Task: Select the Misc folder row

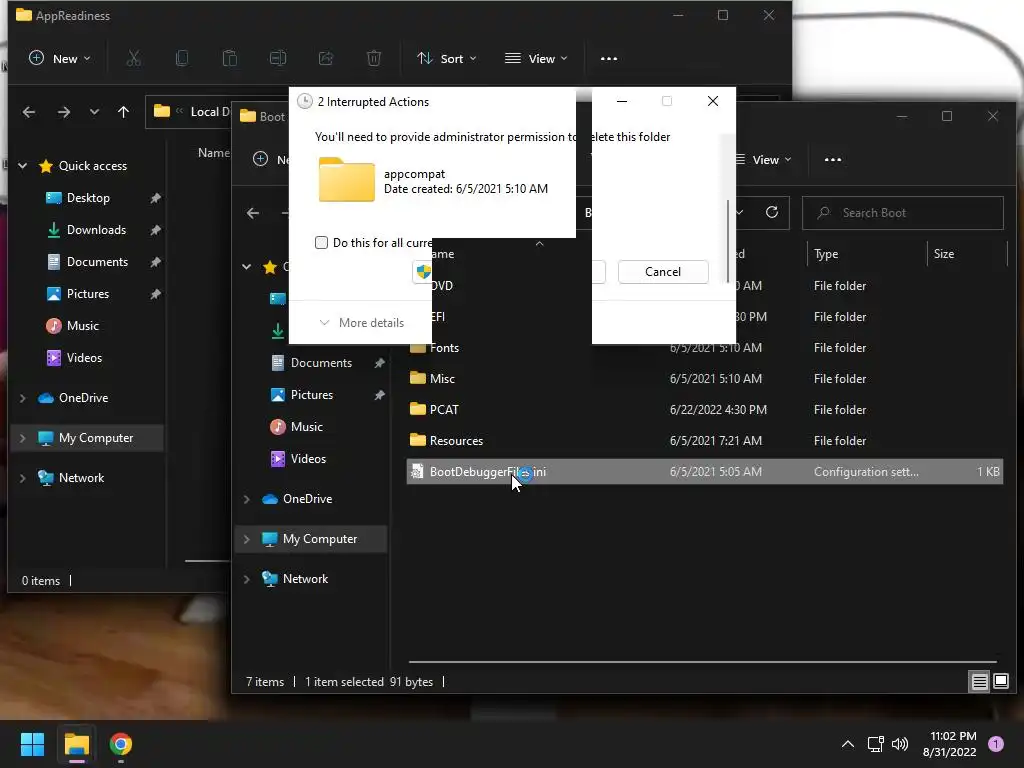Action: pos(705,379)
